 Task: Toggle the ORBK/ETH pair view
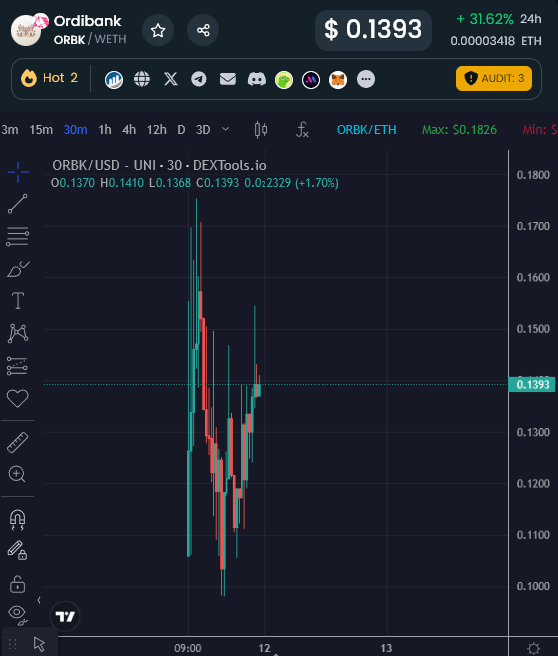coord(366,130)
